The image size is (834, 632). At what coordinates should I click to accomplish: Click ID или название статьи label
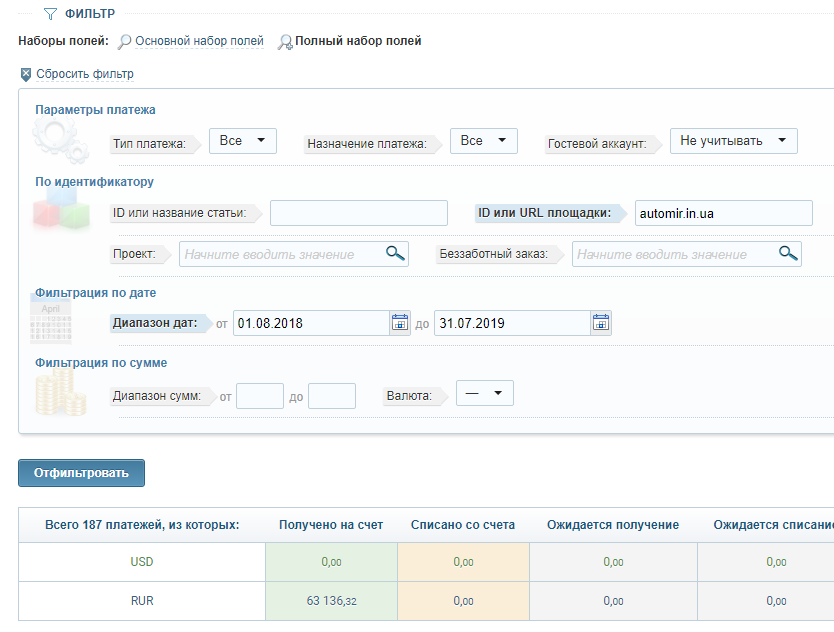(x=179, y=213)
